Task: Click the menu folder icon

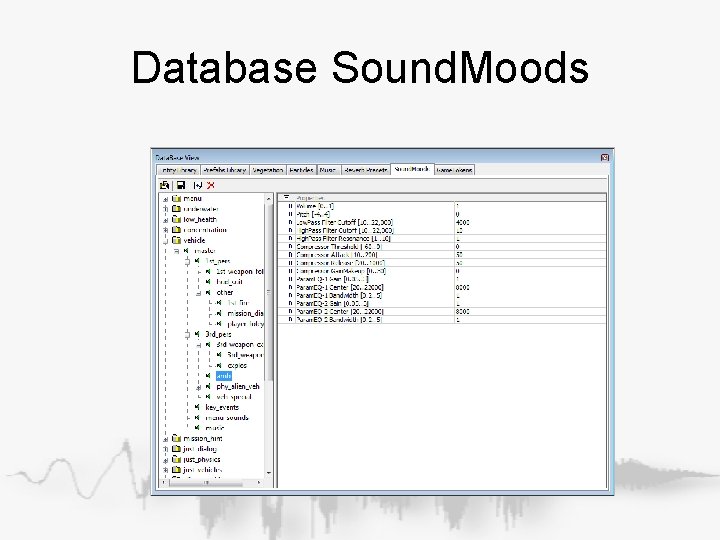Action: tap(176, 198)
